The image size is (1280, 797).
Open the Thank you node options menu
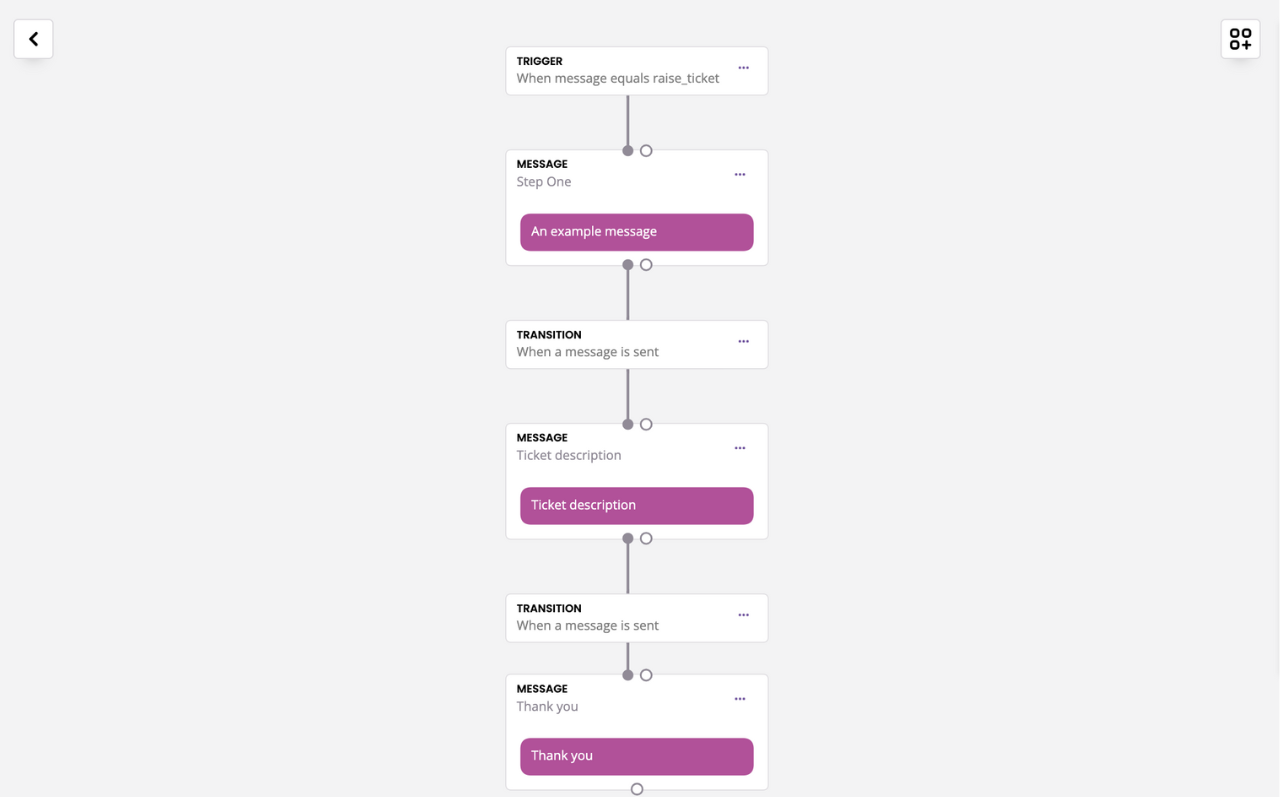pyautogui.click(x=740, y=699)
